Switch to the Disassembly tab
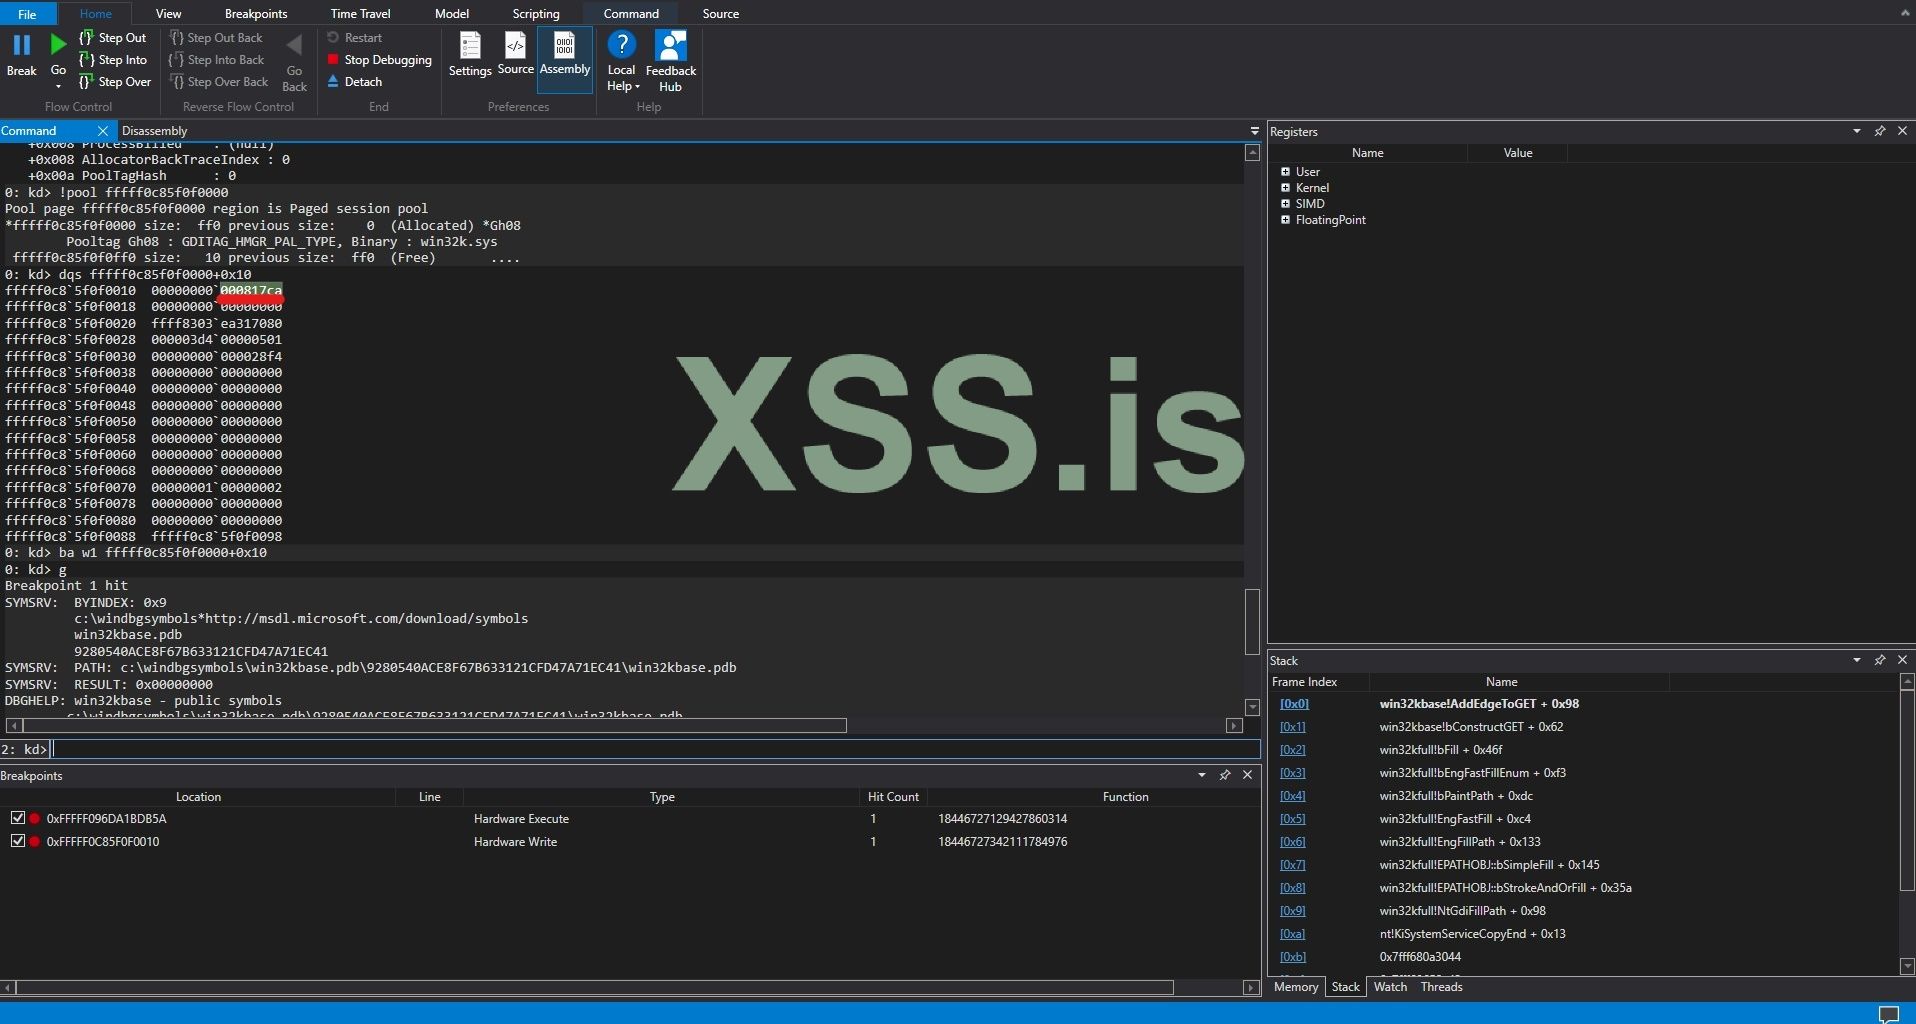 tap(155, 131)
